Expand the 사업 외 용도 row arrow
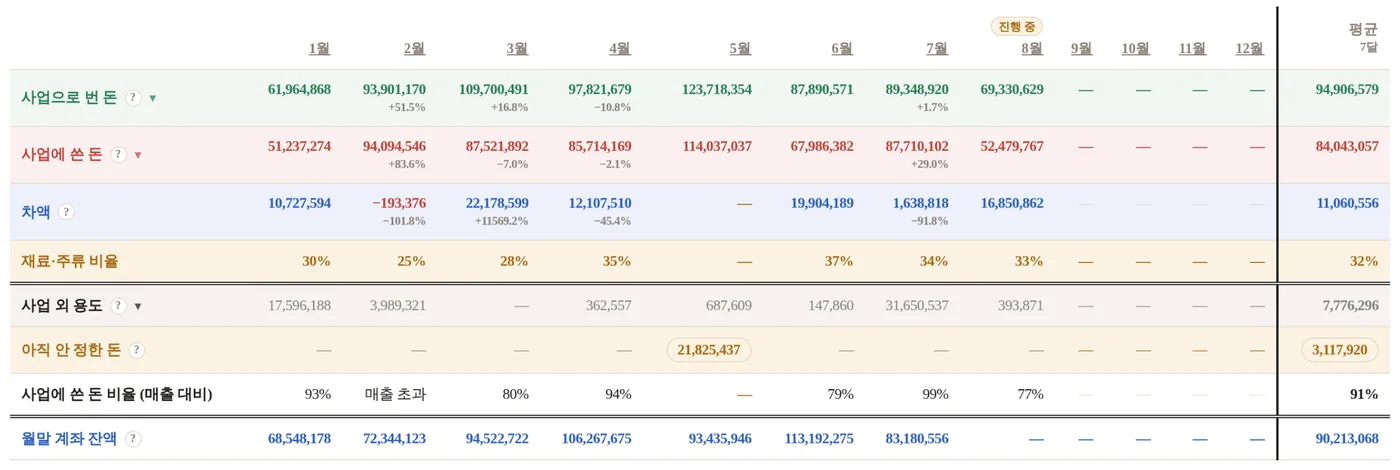 tap(138, 306)
